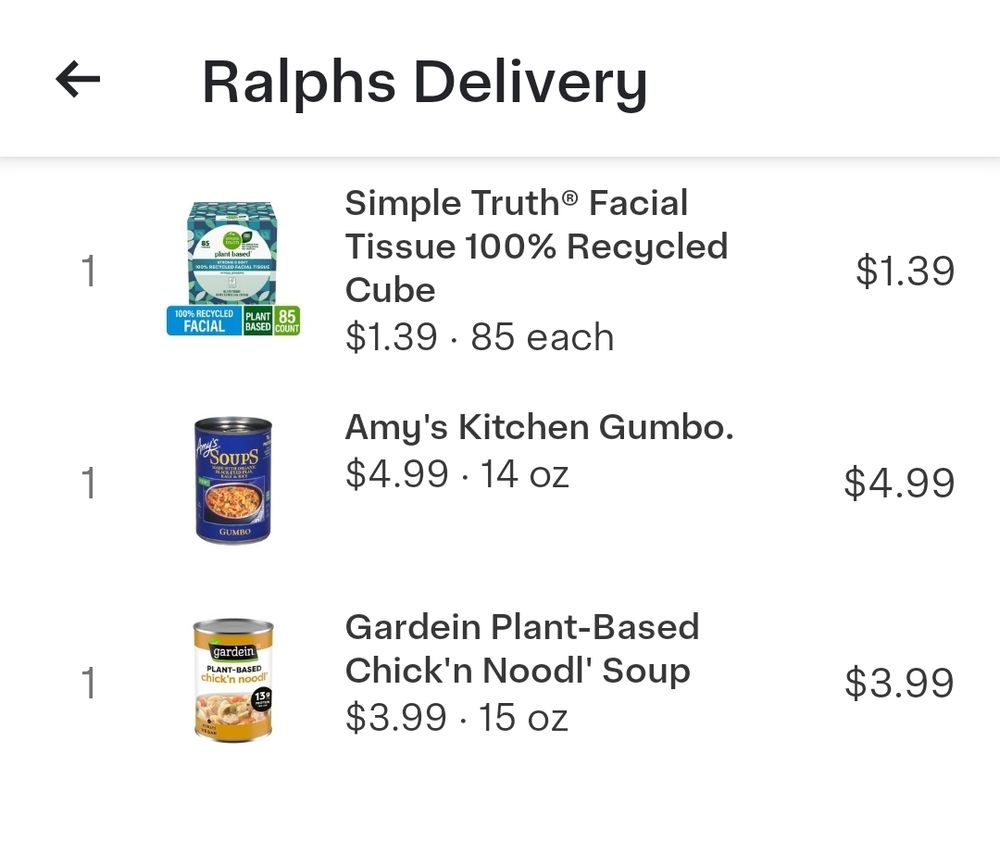The image size is (1000, 856).
Task: Open the Simple Truth facial tissue product image
Action: pos(233,269)
